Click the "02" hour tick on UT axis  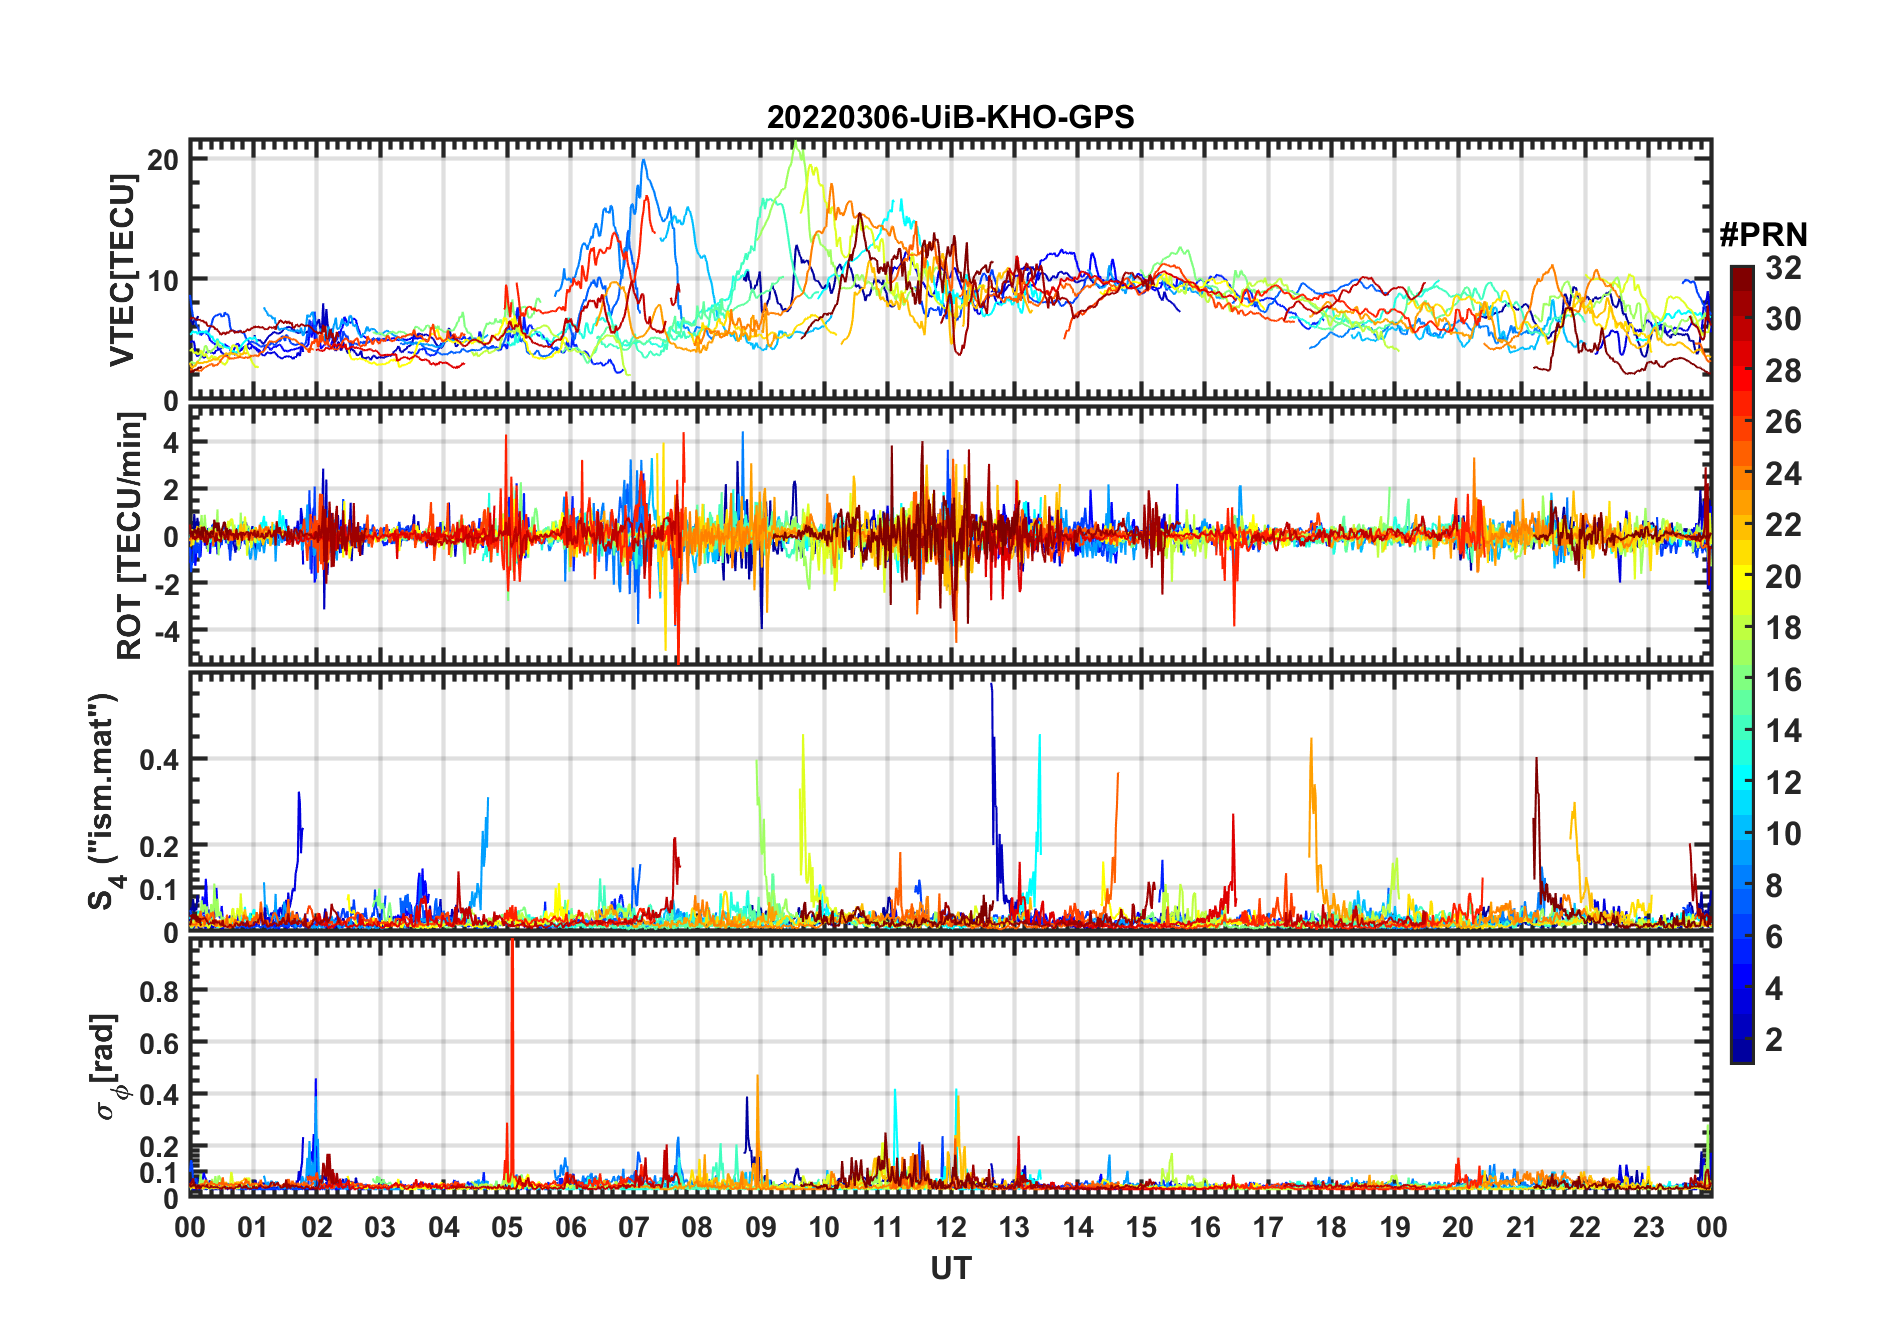pos(317,1227)
